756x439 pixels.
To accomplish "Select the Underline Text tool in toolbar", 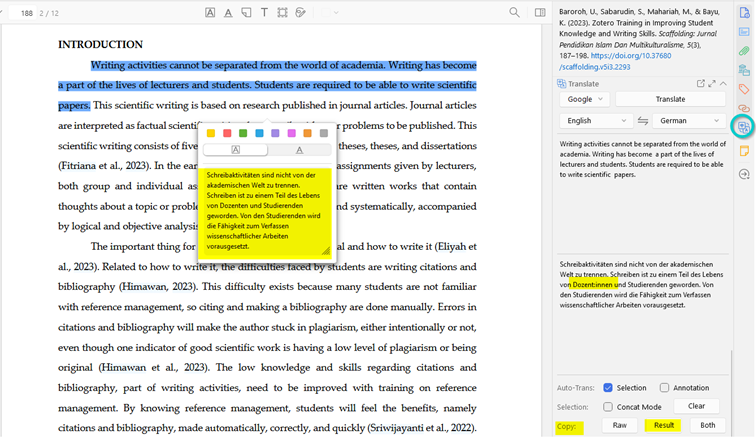I will [x=228, y=13].
